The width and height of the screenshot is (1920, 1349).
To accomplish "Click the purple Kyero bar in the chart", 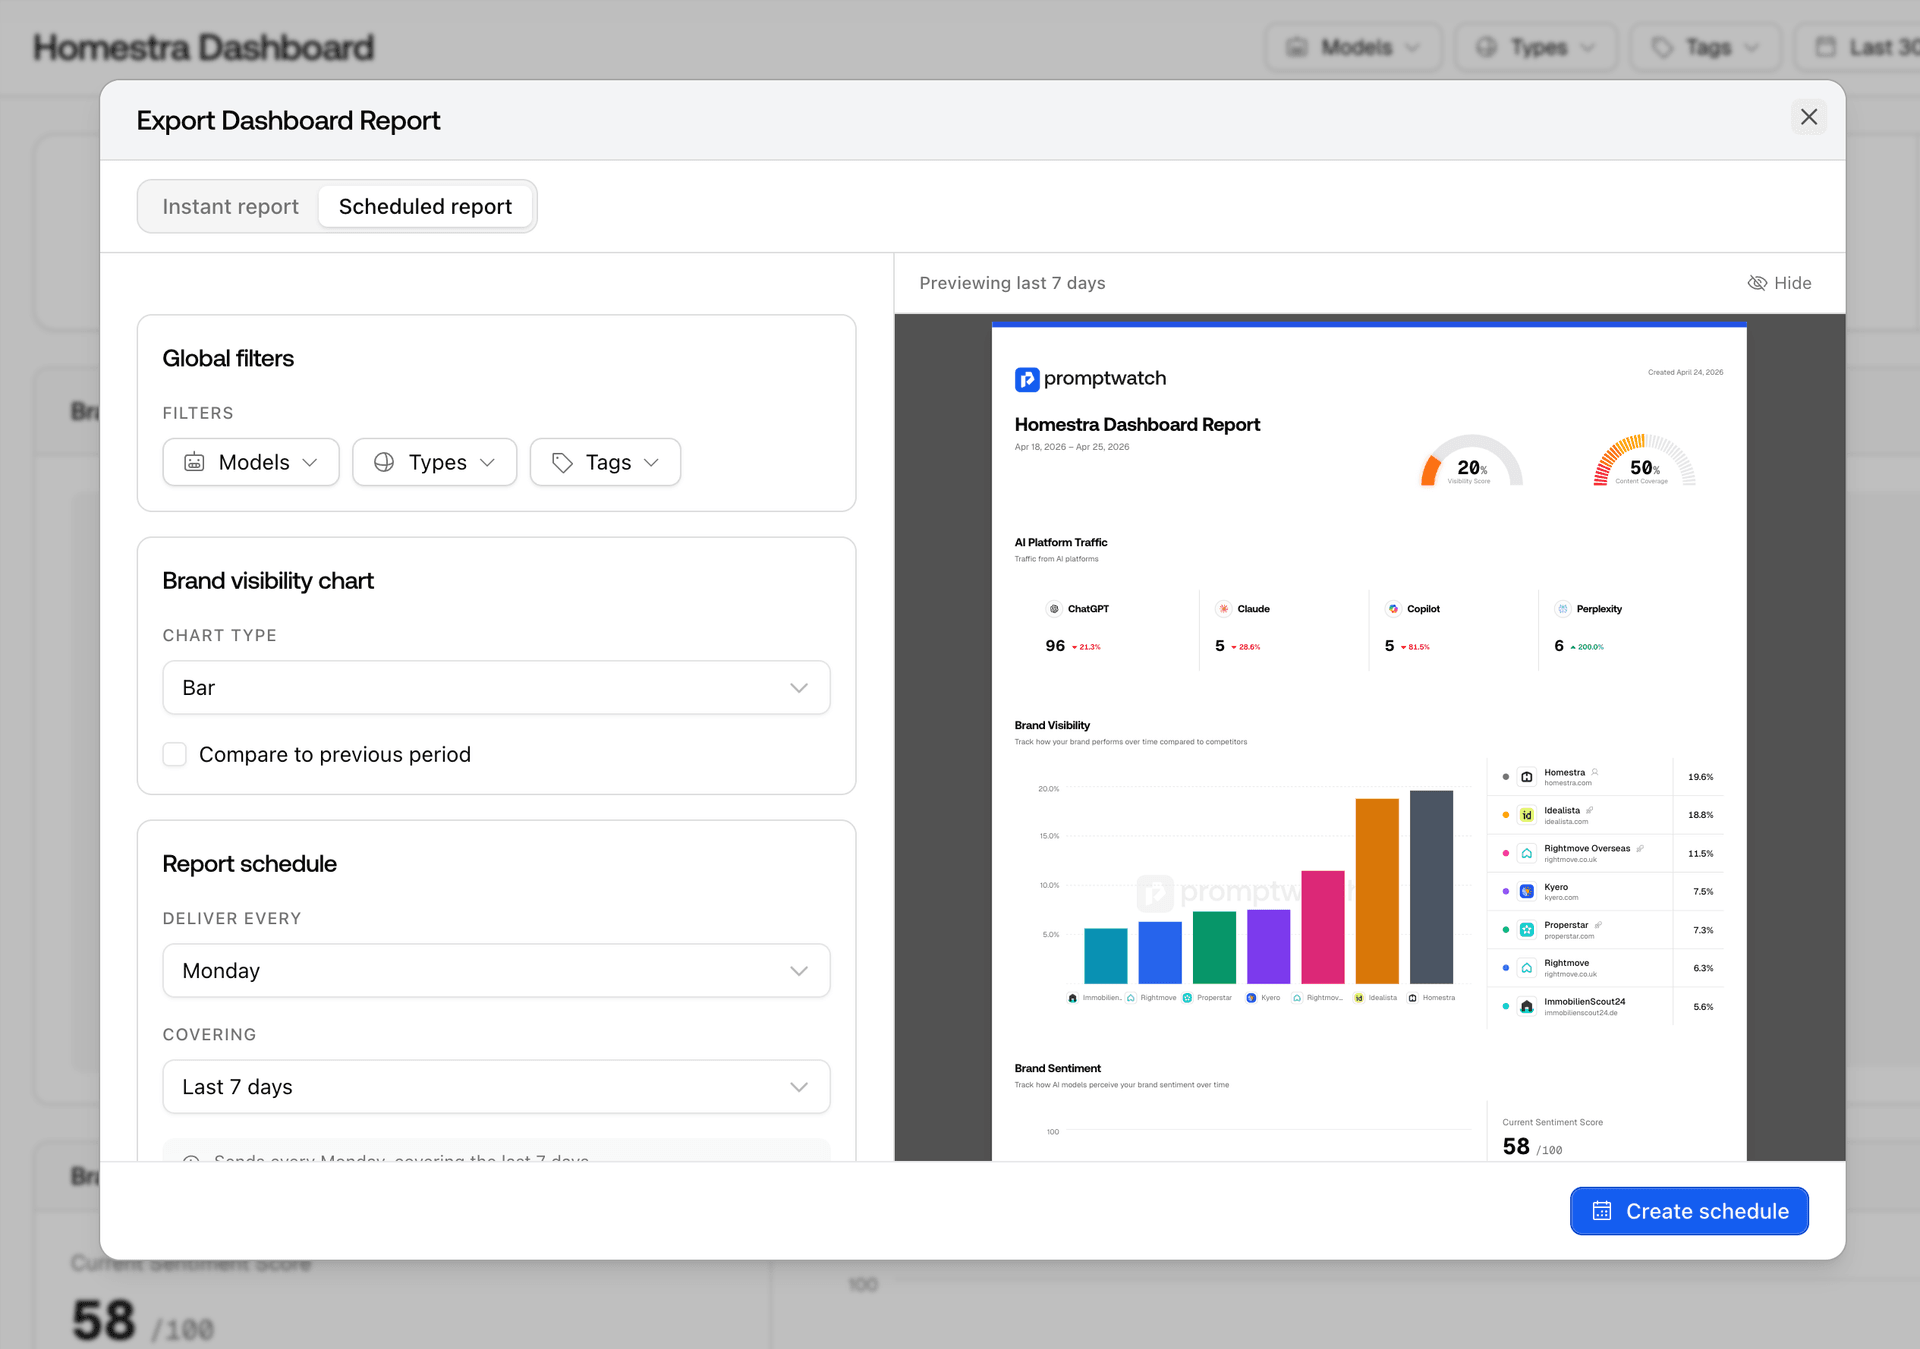I will point(1268,947).
